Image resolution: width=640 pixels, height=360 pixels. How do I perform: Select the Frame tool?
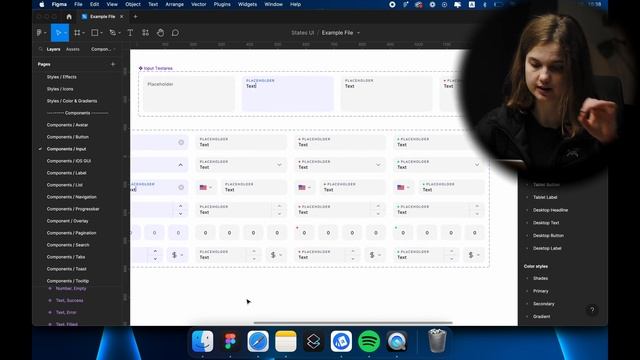click(x=77, y=33)
